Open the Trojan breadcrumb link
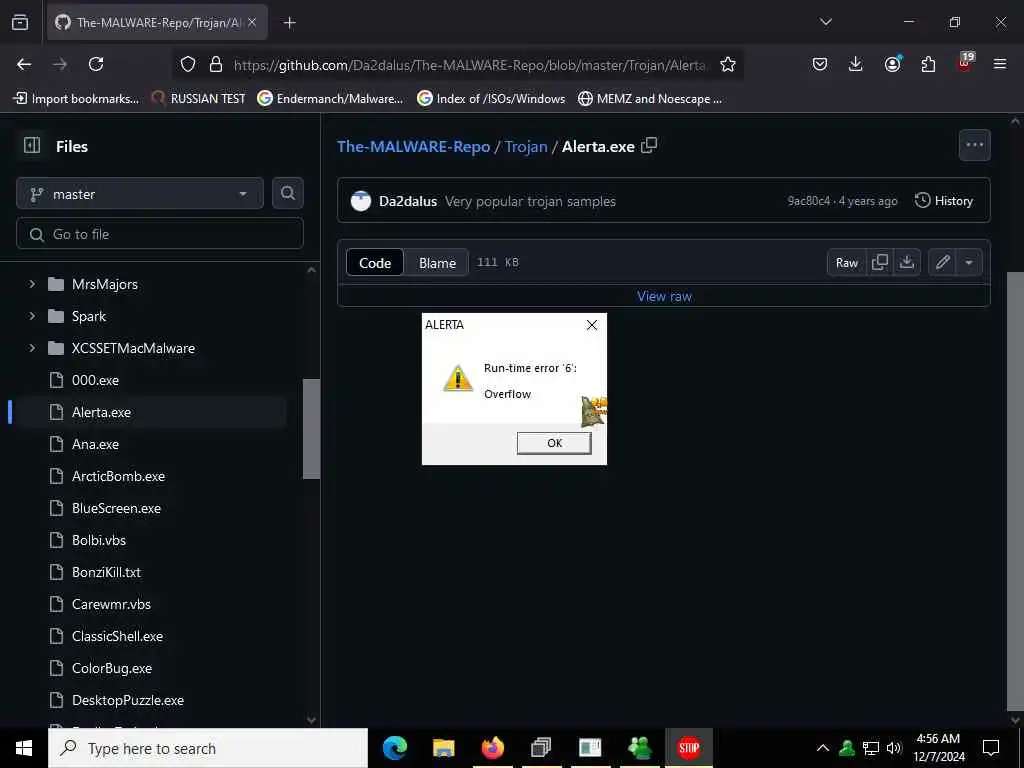The width and height of the screenshot is (1024, 768). pos(526,146)
